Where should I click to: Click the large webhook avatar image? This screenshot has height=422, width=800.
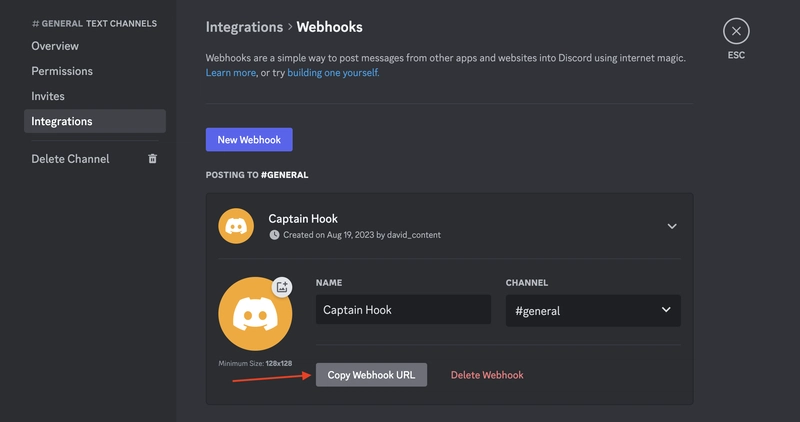point(255,314)
